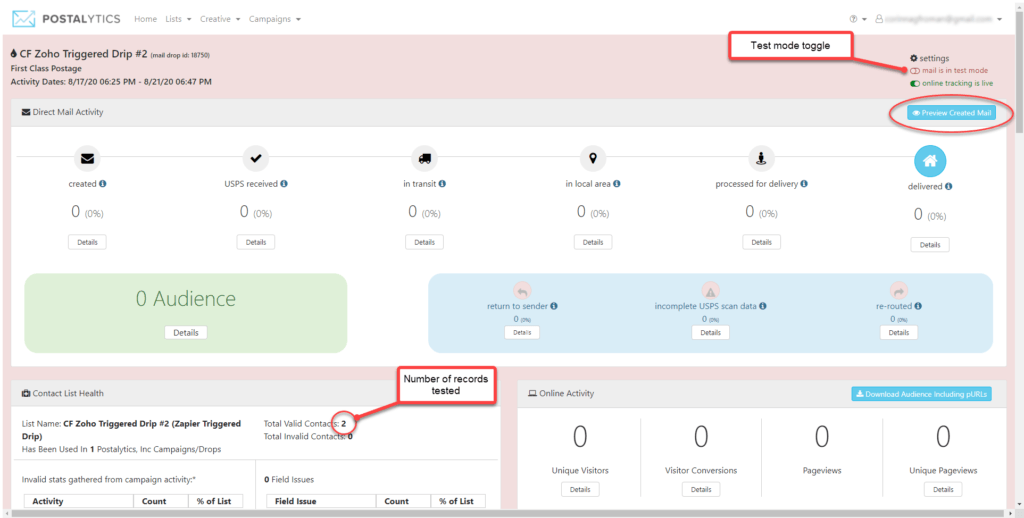The height and width of the screenshot is (518, 1024).
Task: Click Preview Created Mail button
Action: click(952, 113)
